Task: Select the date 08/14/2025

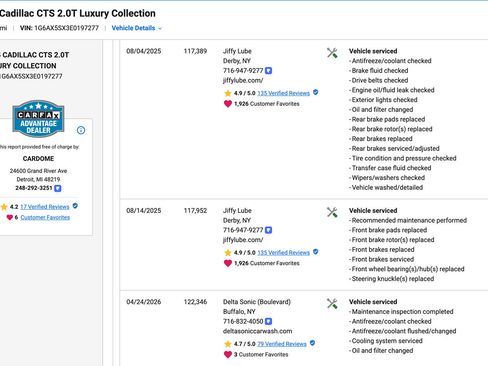Action: tap(144, 211)
